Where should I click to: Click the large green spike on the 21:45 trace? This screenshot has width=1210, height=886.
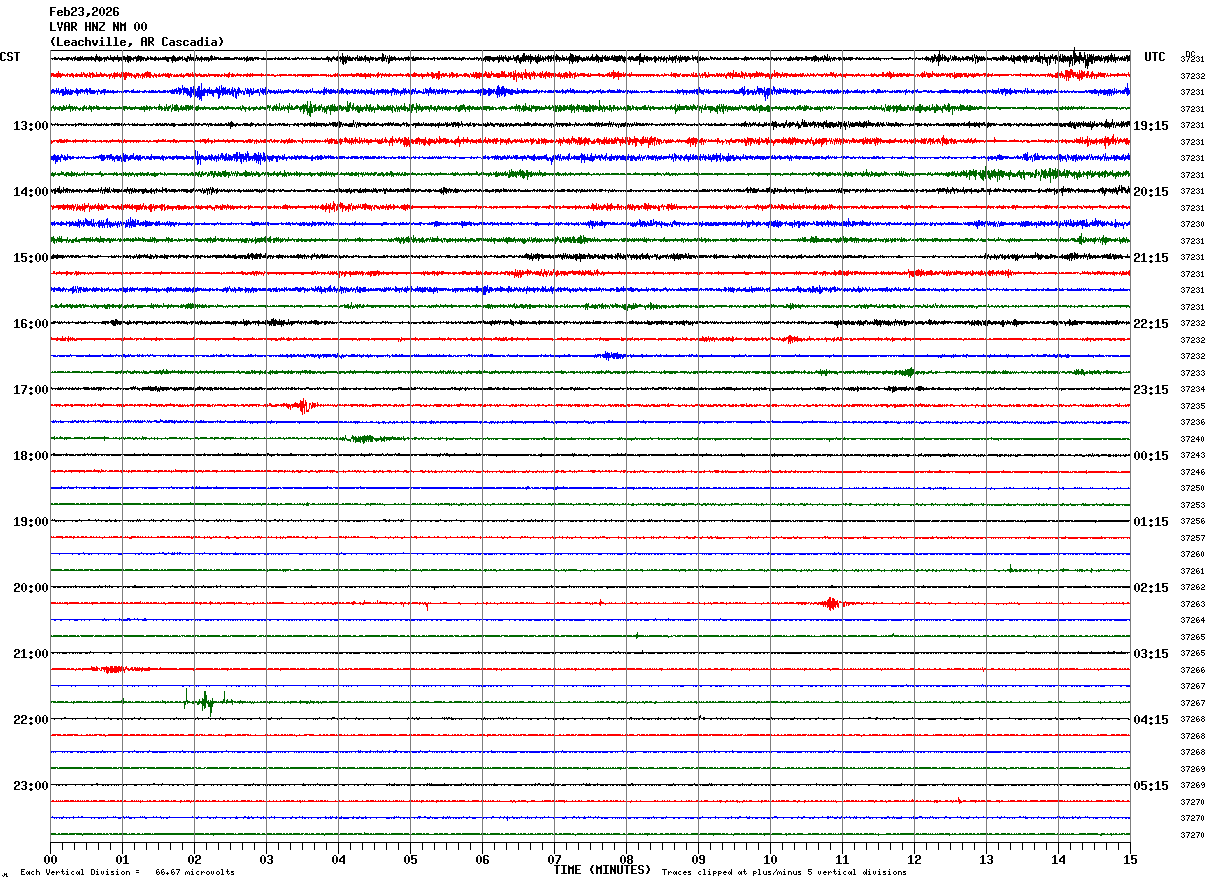(x=205, y=701)
